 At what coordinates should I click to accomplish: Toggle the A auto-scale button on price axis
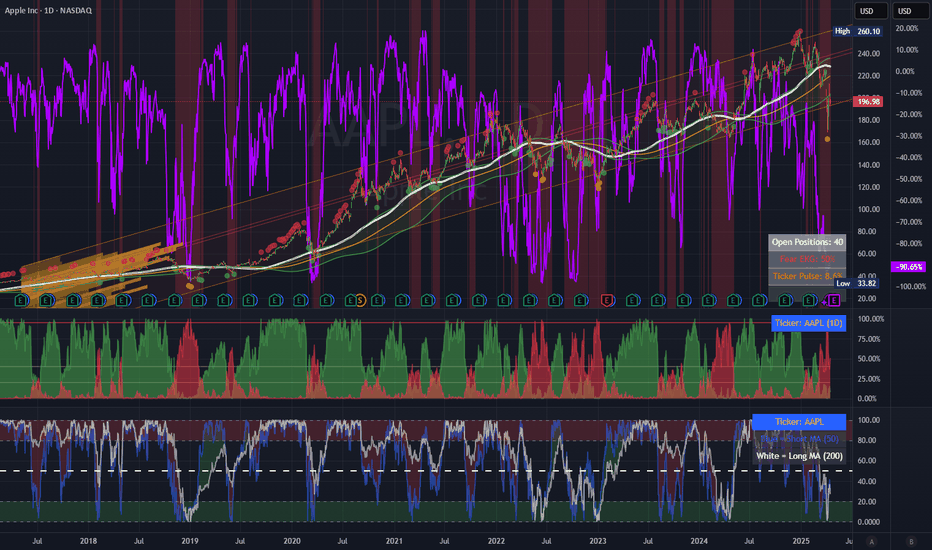click(872, 542)
